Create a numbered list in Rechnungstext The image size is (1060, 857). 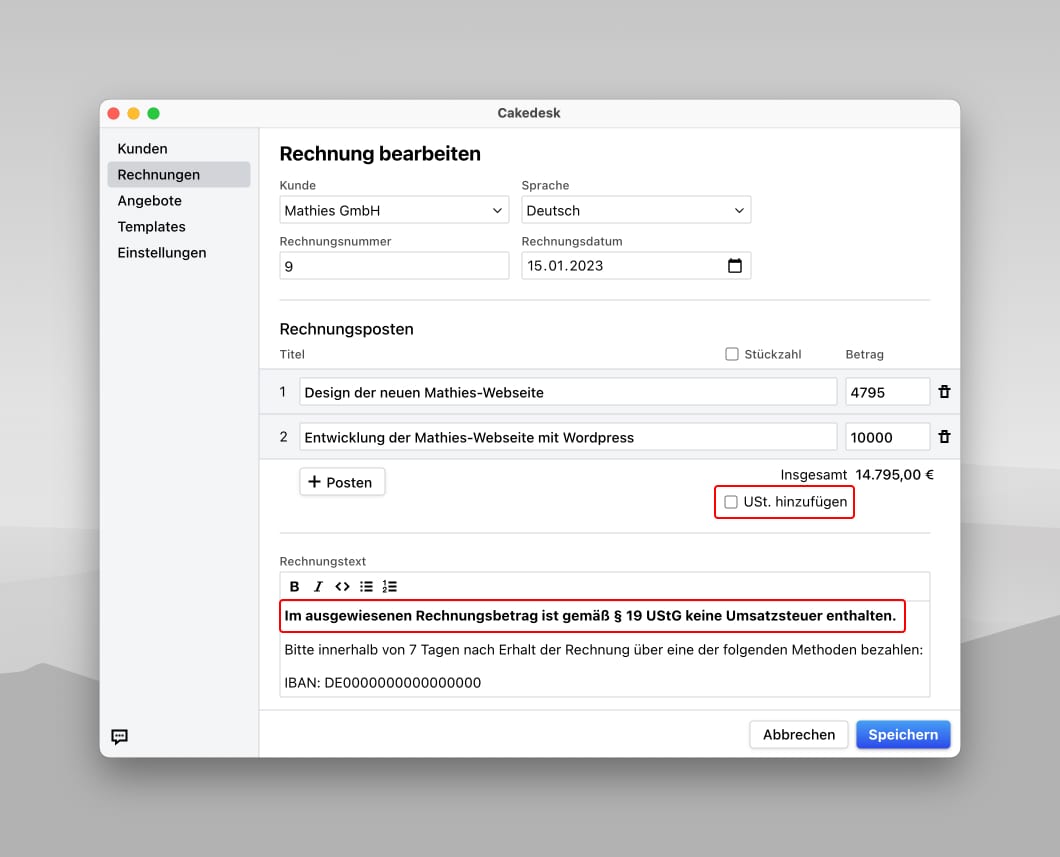click(390, 586)
